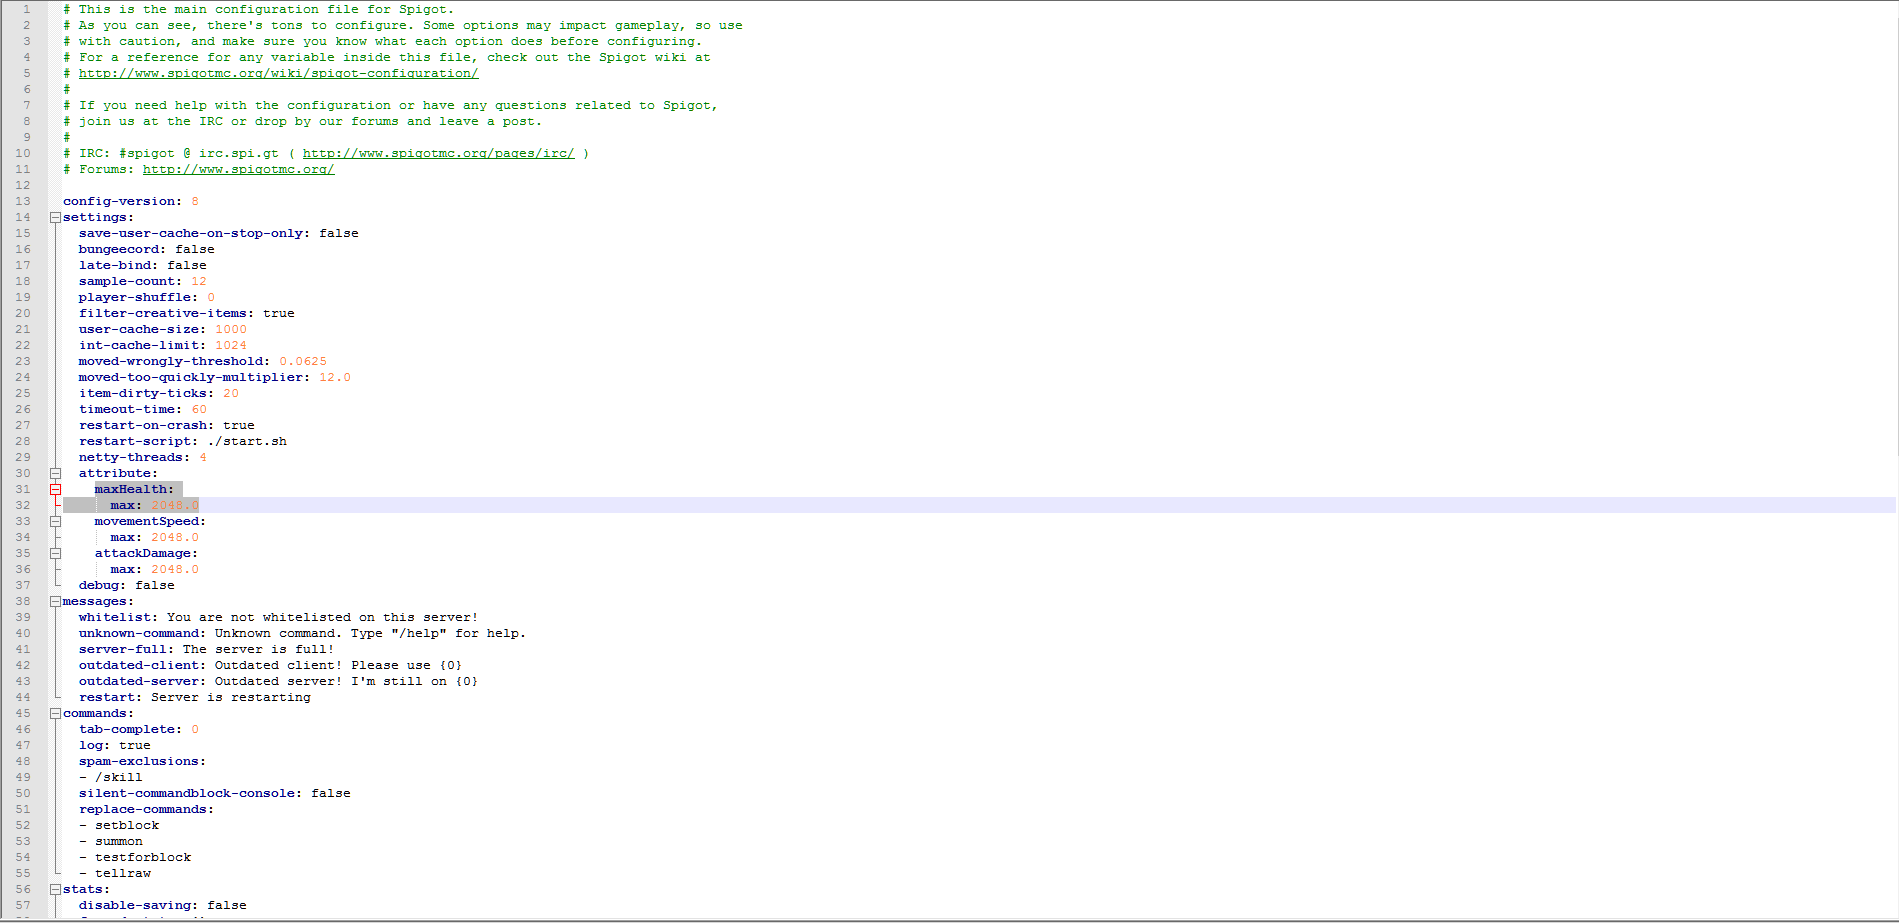Collapse the stats section fold marker
1899x923 pixels.
click(56, 889)
